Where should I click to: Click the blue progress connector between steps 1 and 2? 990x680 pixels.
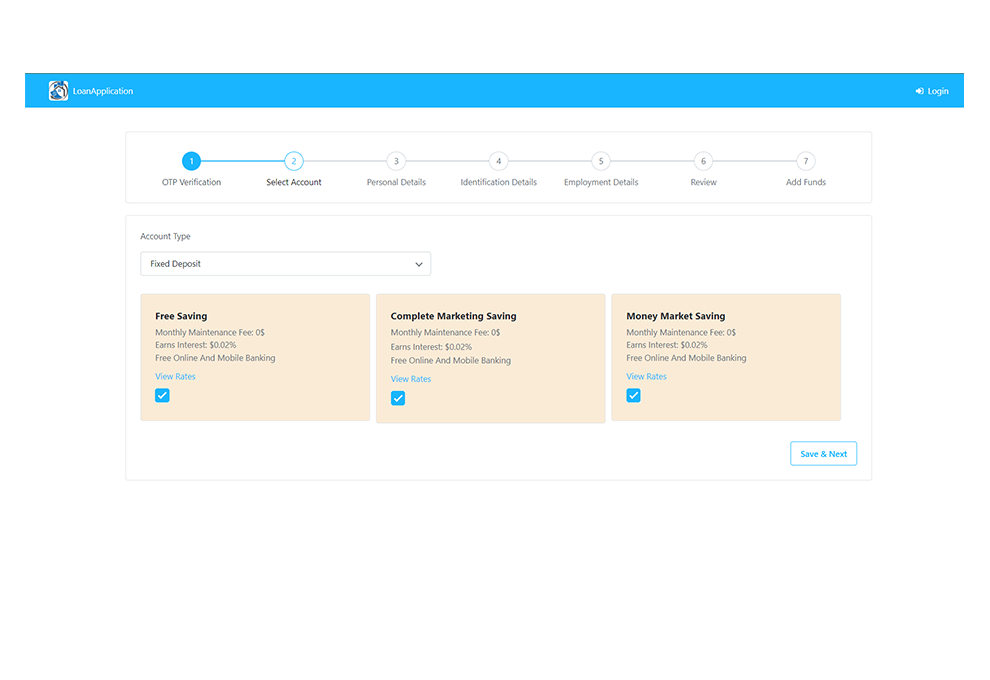pyautogui.click(x=242, y=160)
